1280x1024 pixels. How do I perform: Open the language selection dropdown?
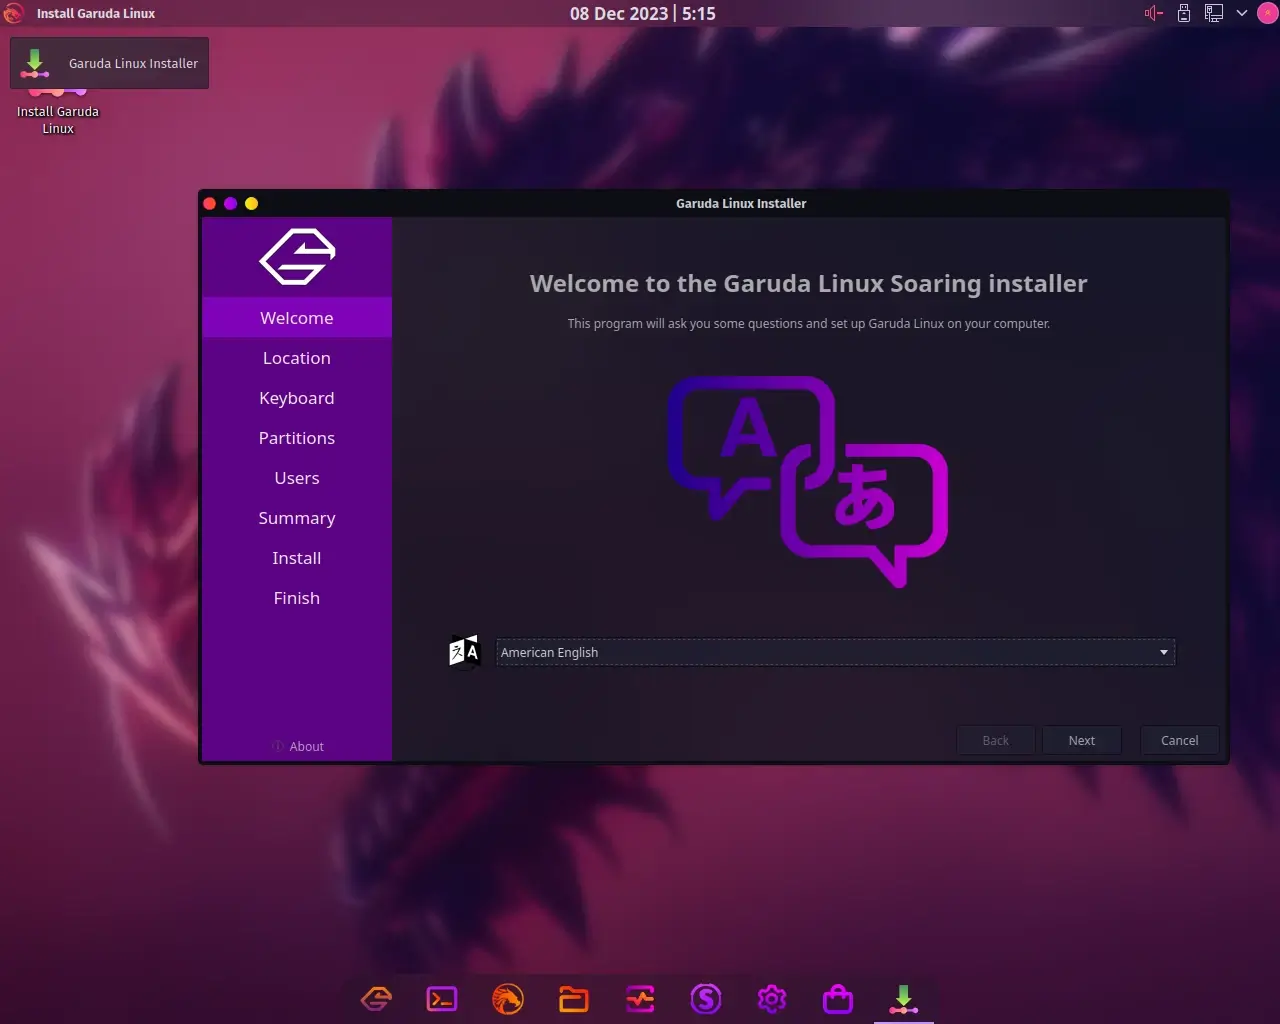[835, 652]
